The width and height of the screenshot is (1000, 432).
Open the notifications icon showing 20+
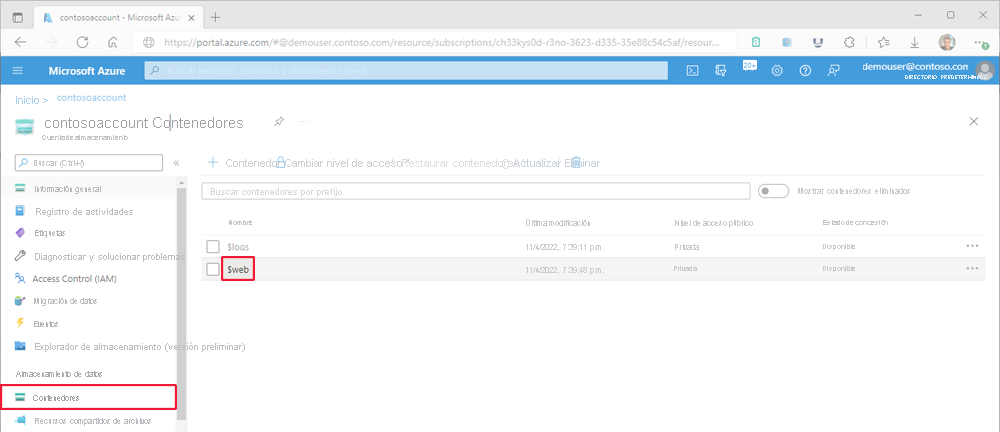click(x=749, y=68)
